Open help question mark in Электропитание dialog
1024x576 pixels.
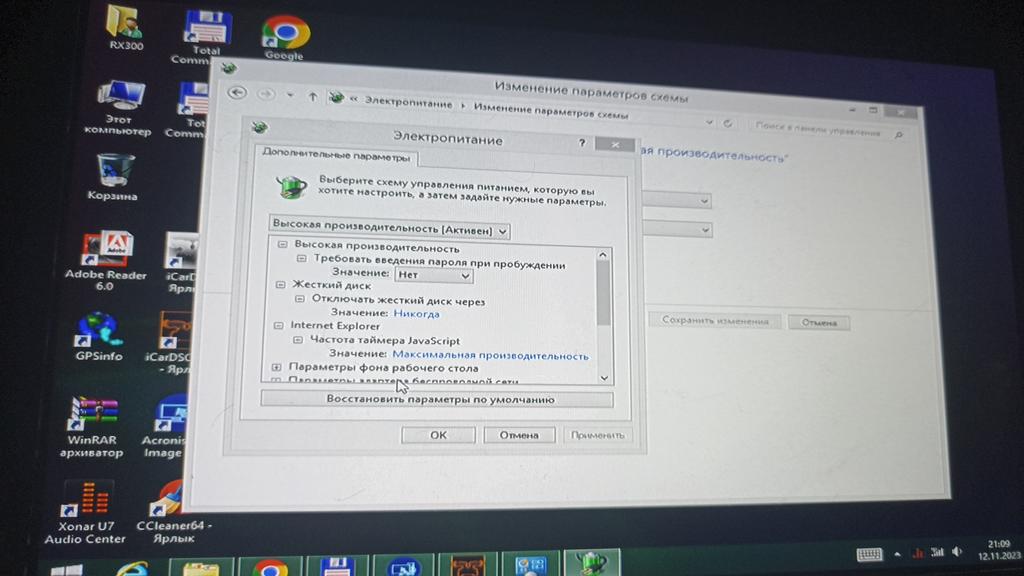tap(582, 142)
